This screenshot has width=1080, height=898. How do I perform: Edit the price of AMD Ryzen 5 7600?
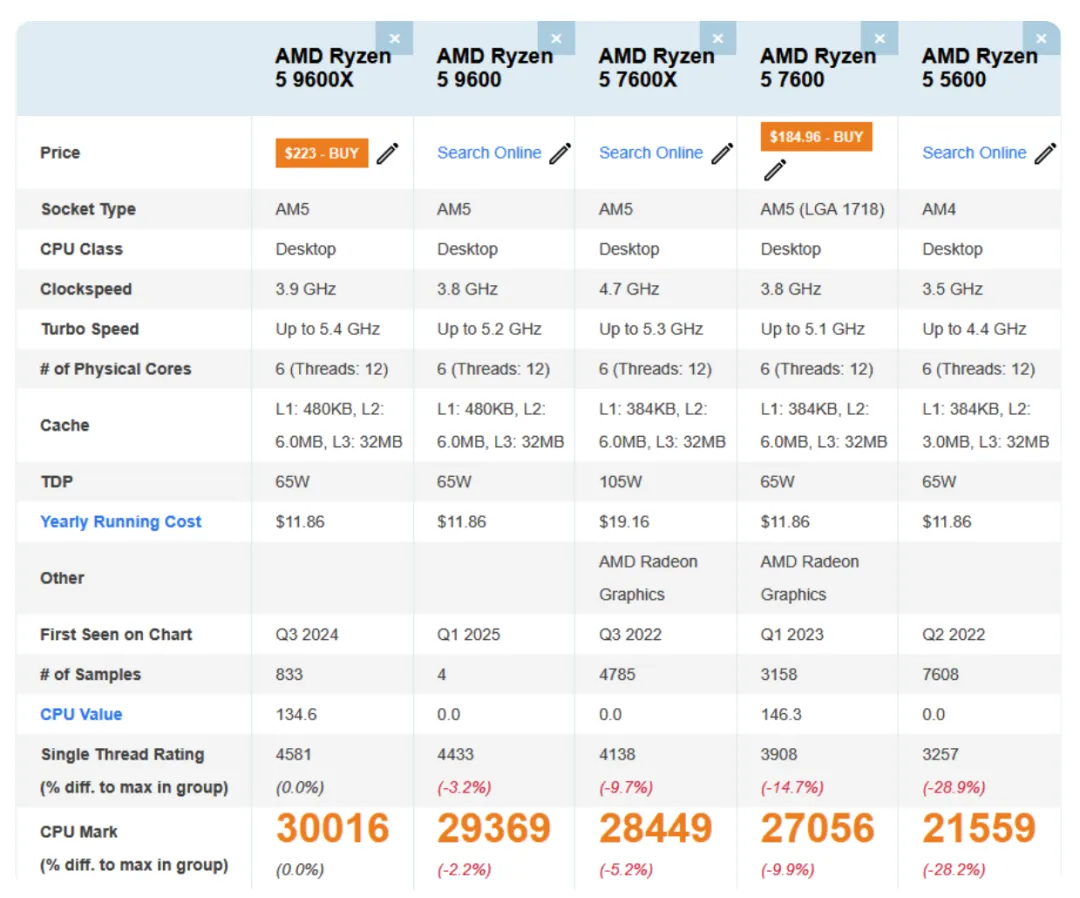click(x=774, y=171)
